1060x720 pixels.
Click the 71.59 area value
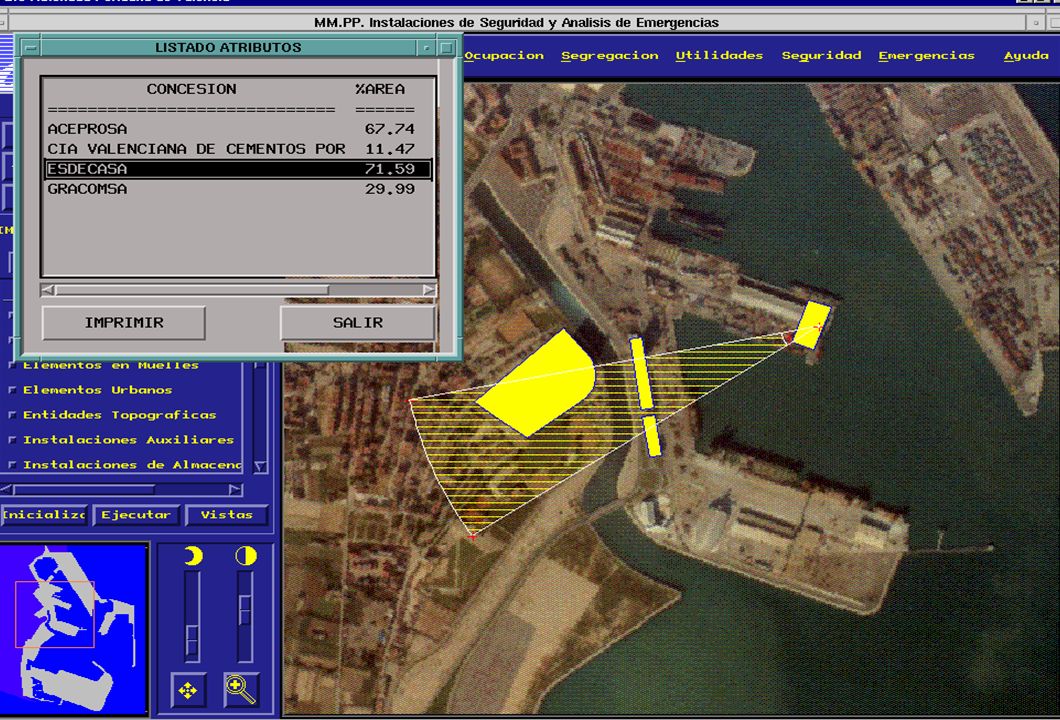[x=389, y=169]
